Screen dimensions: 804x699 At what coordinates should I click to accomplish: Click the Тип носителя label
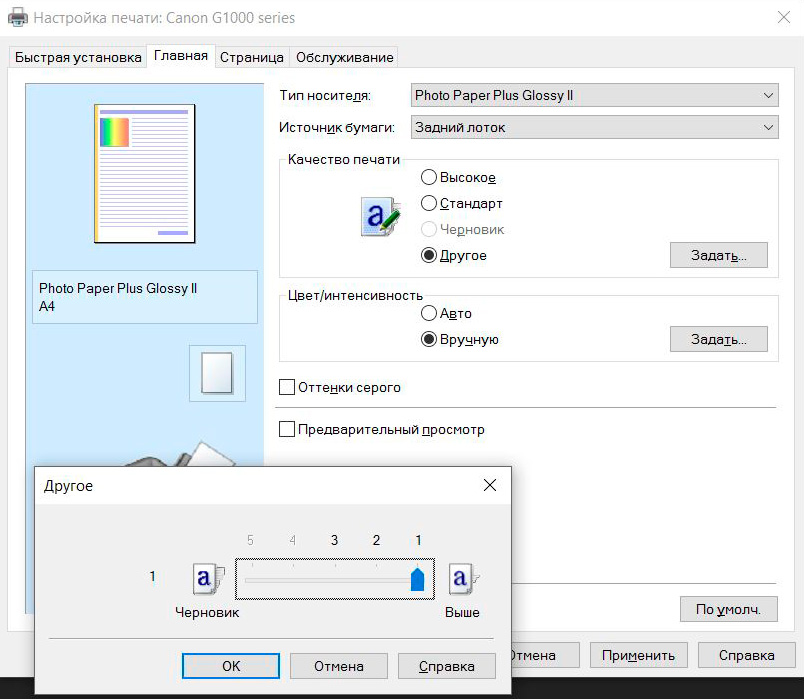(x=325, y=95)
